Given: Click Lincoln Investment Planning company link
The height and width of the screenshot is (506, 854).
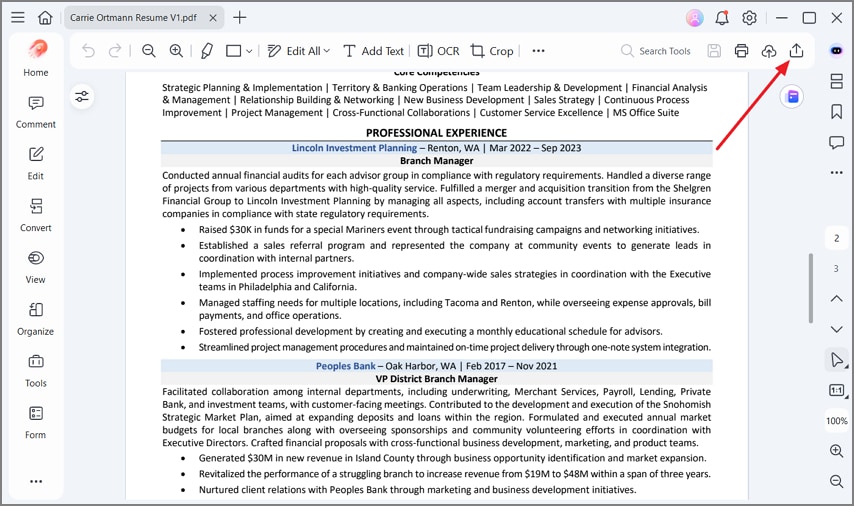Looking at the screenshot, I should pyautogui.click(x=354, y=148).
